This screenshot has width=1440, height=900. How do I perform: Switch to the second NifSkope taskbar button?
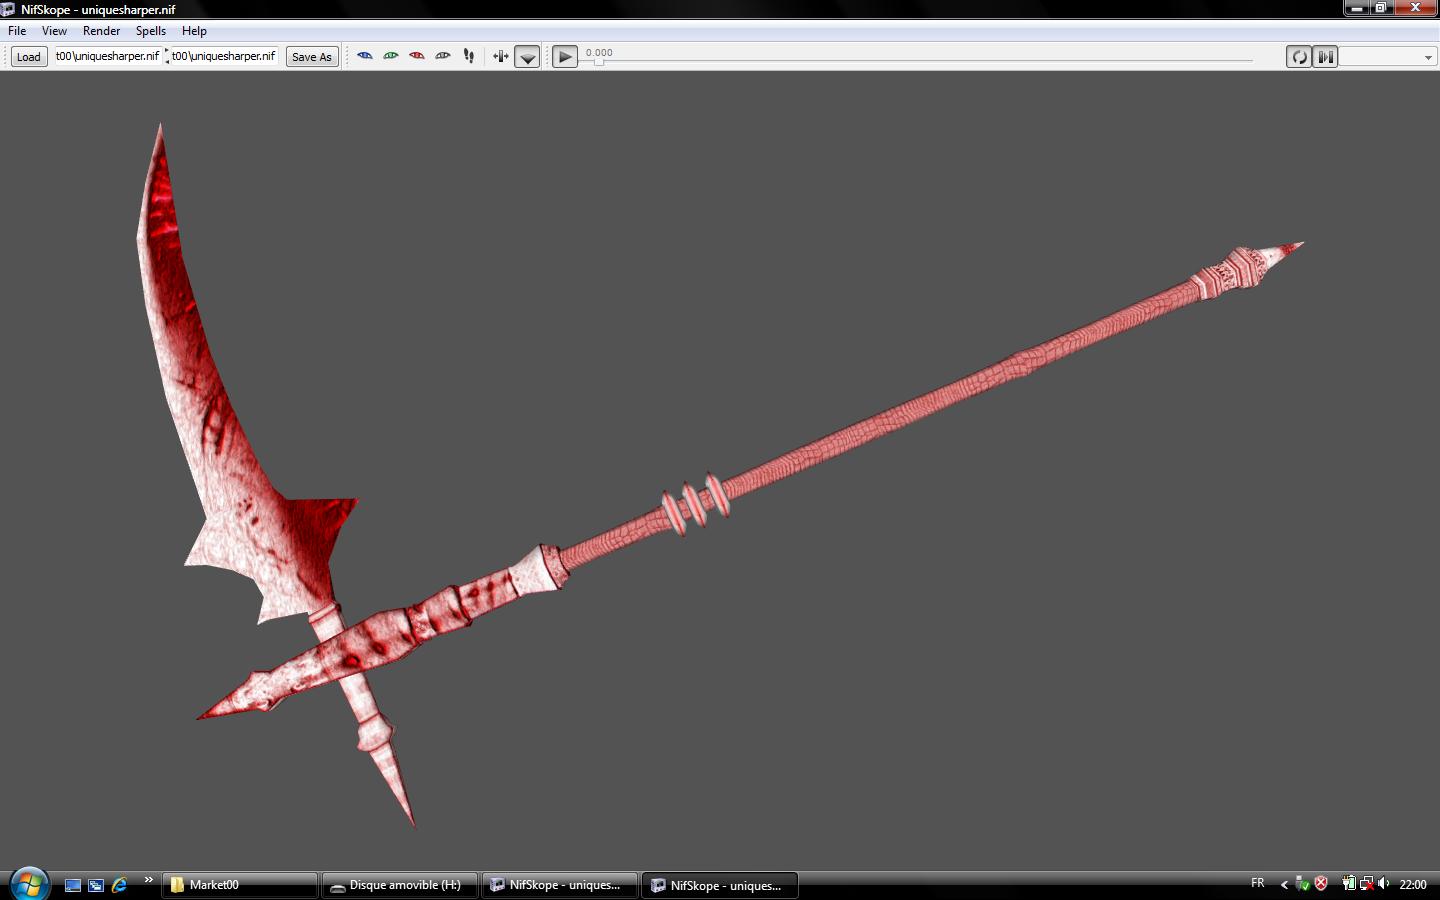[719, 885]
